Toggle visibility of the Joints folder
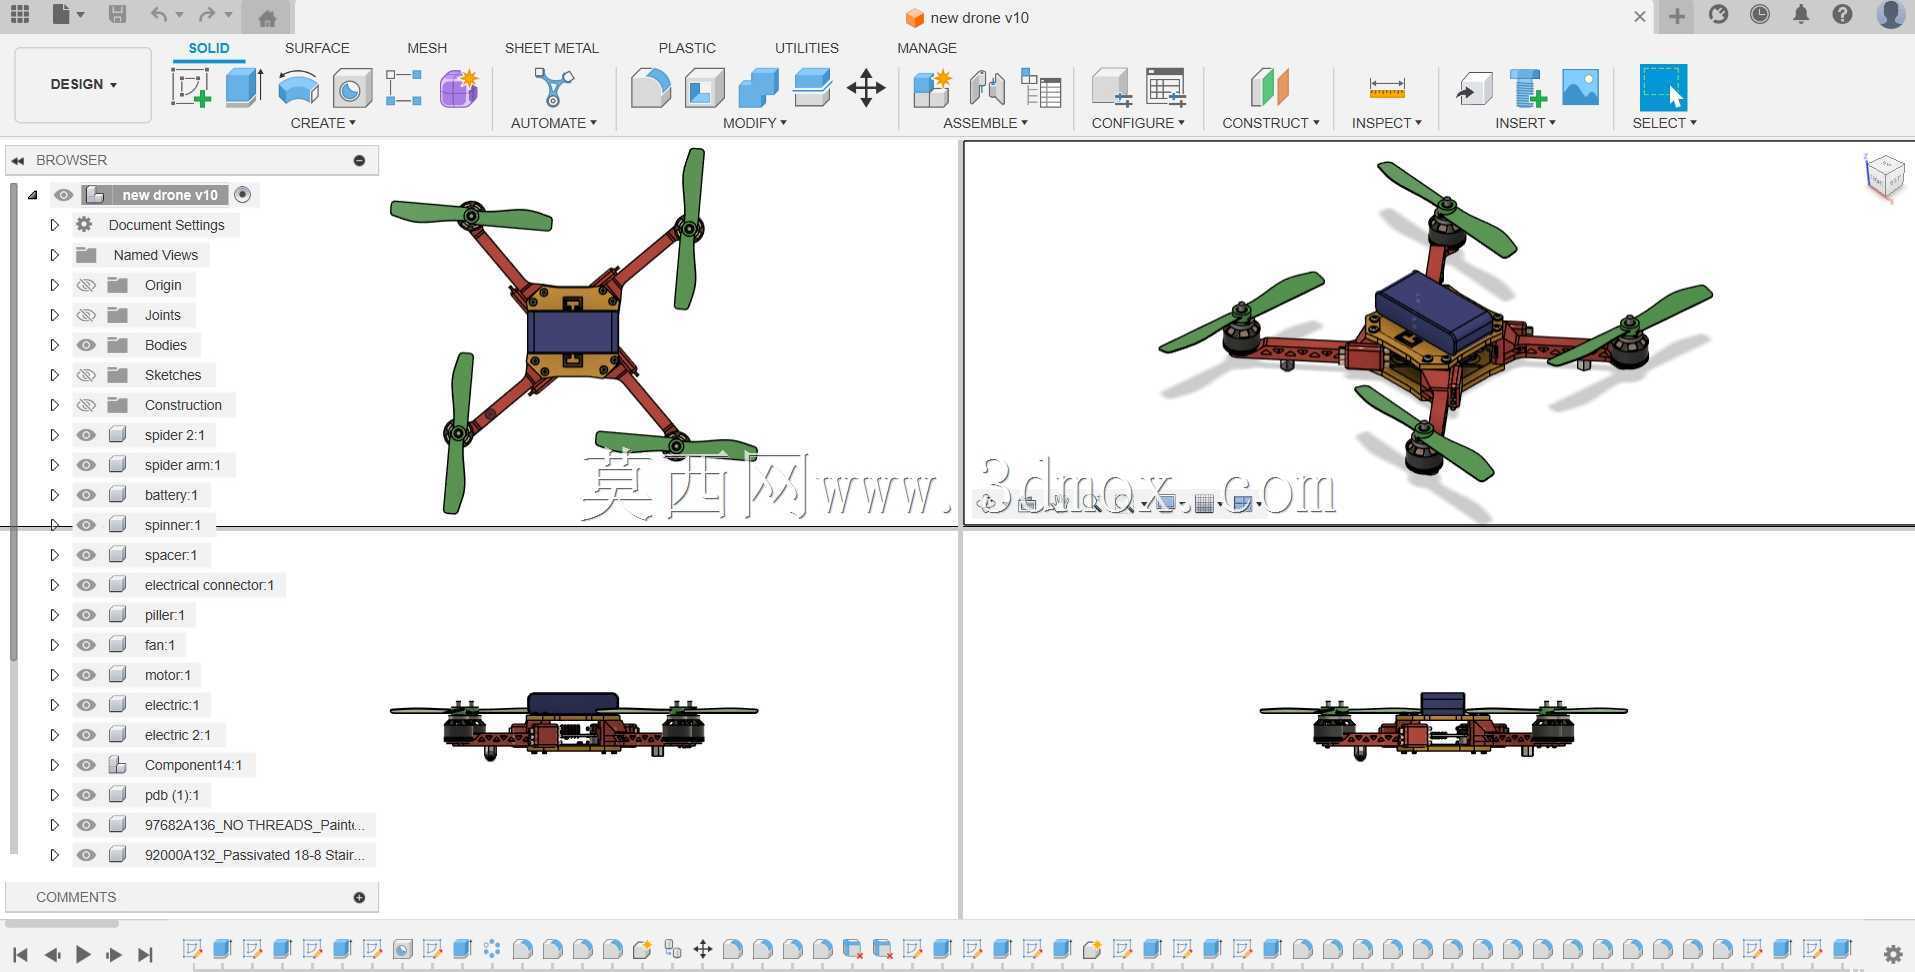This screenshot has width=1915, height=972. (x=86, y=315)
